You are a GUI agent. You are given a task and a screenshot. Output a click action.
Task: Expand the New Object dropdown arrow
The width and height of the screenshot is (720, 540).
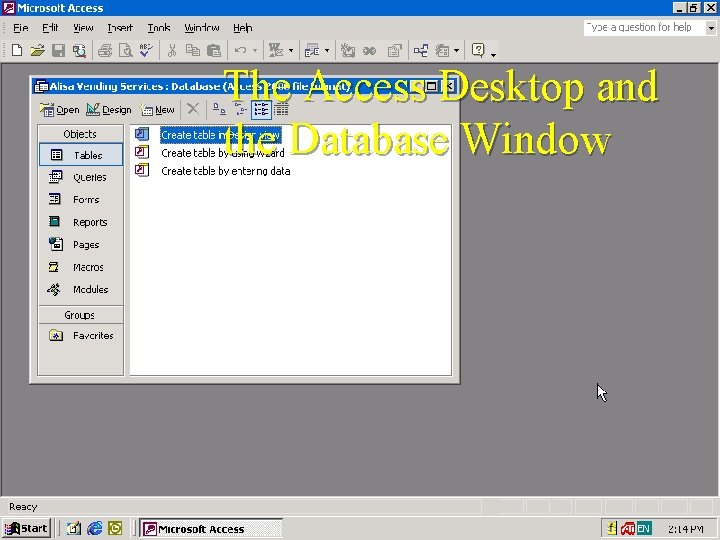pyautogui.click(x=456, y=51)
